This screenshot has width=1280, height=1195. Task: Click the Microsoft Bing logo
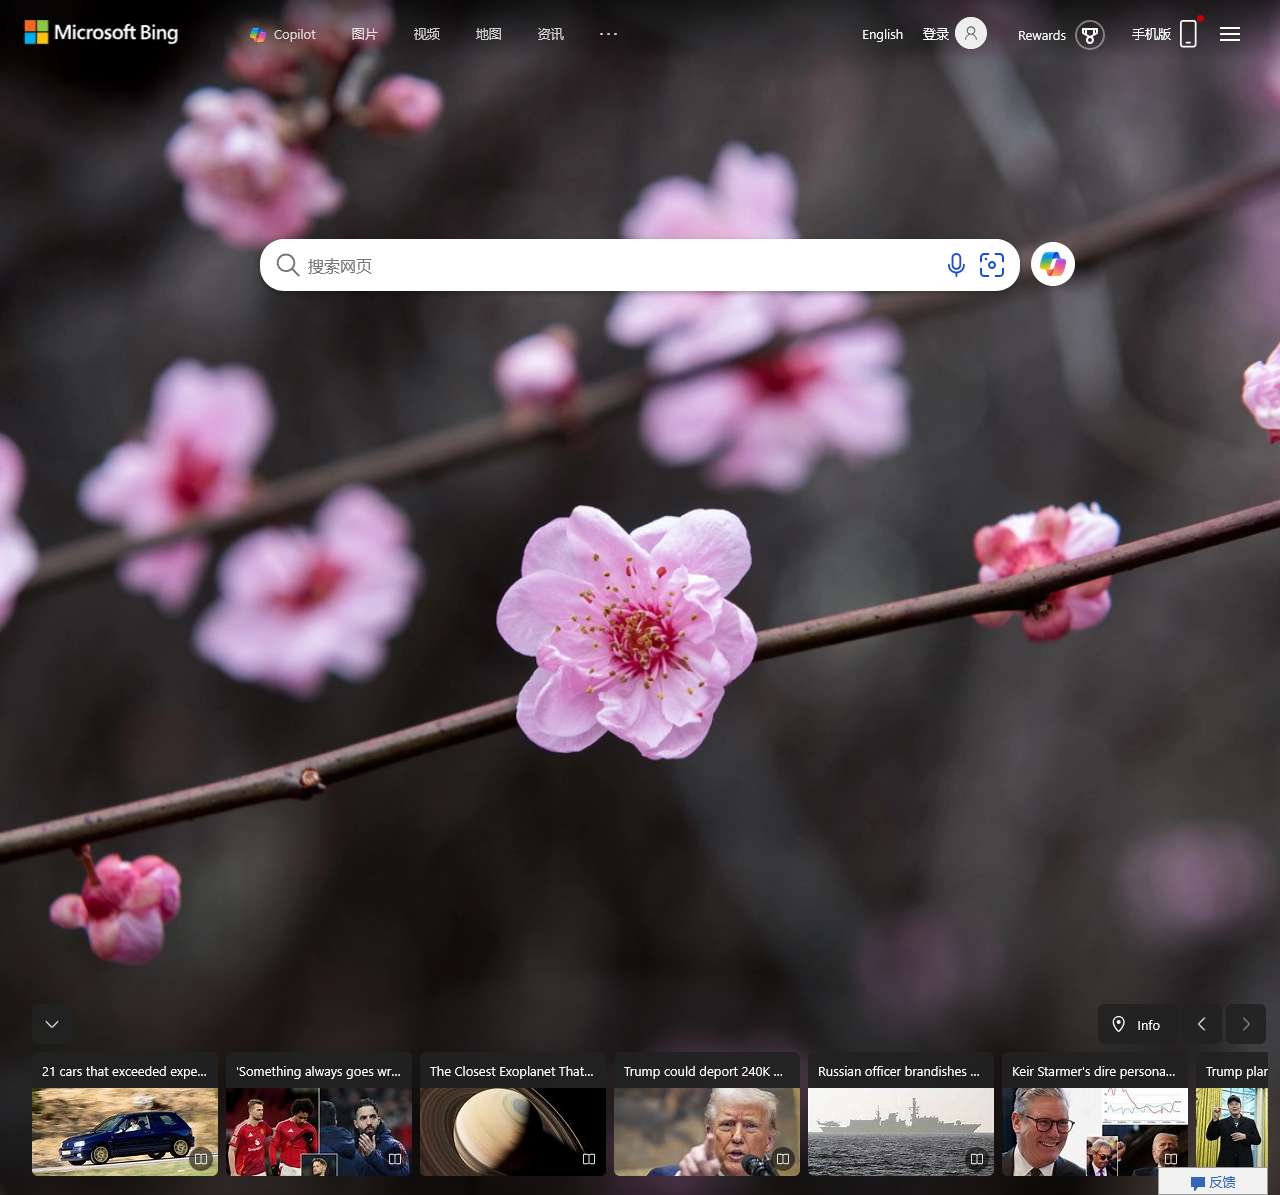tap(101, 33)
